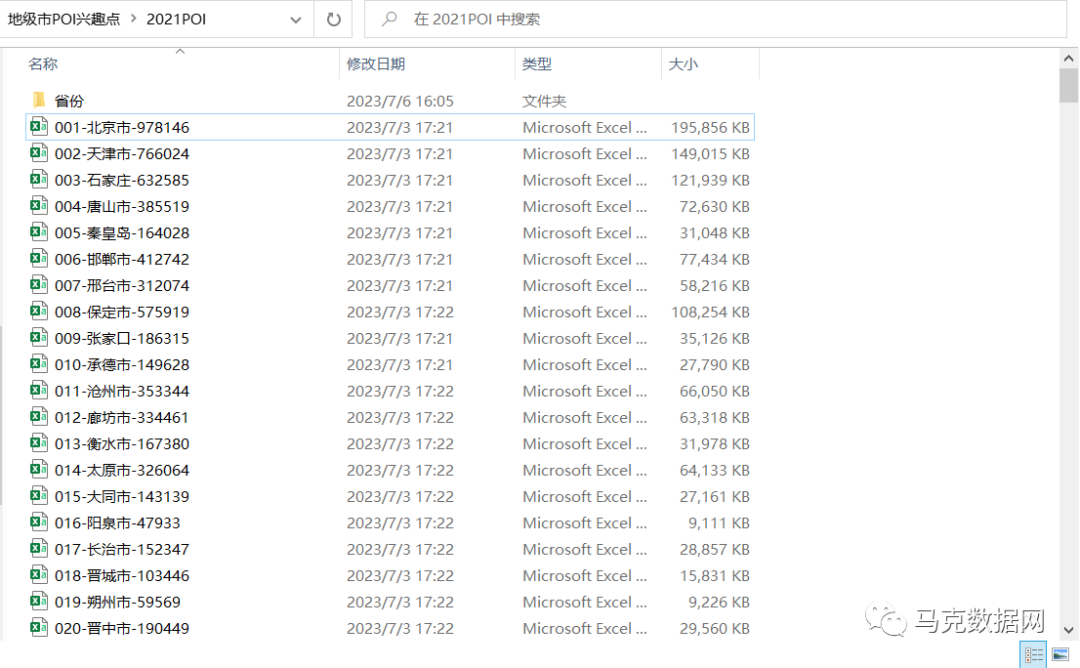Click the scrollbar down arrow

[1068, 629]
